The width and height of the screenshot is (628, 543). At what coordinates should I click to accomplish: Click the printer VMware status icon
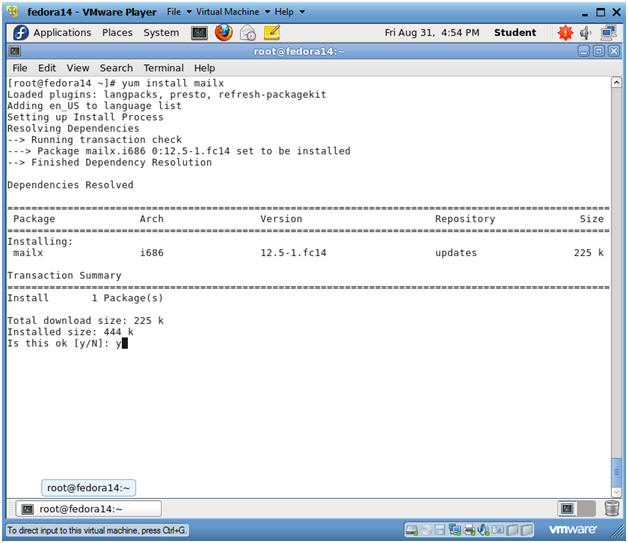tap(469, 530)
